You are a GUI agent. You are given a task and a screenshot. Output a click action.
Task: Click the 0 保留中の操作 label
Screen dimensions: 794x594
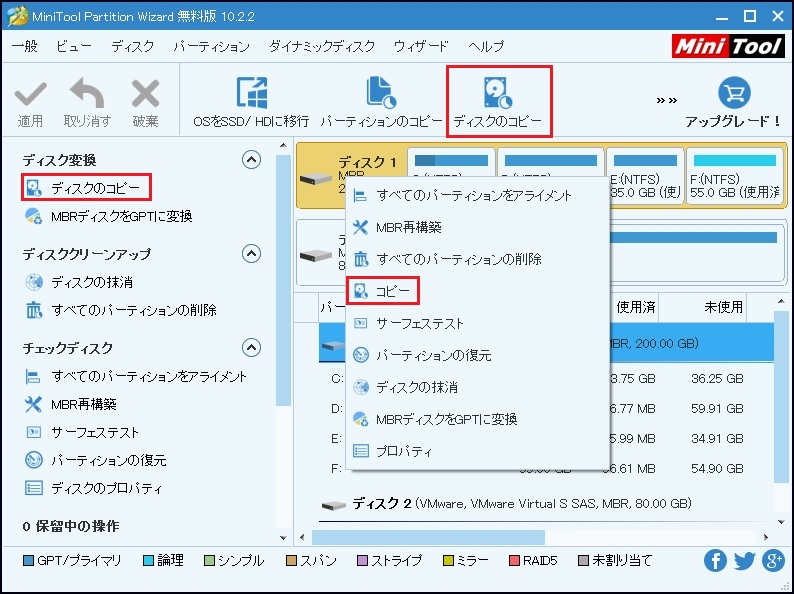point(71,526)
